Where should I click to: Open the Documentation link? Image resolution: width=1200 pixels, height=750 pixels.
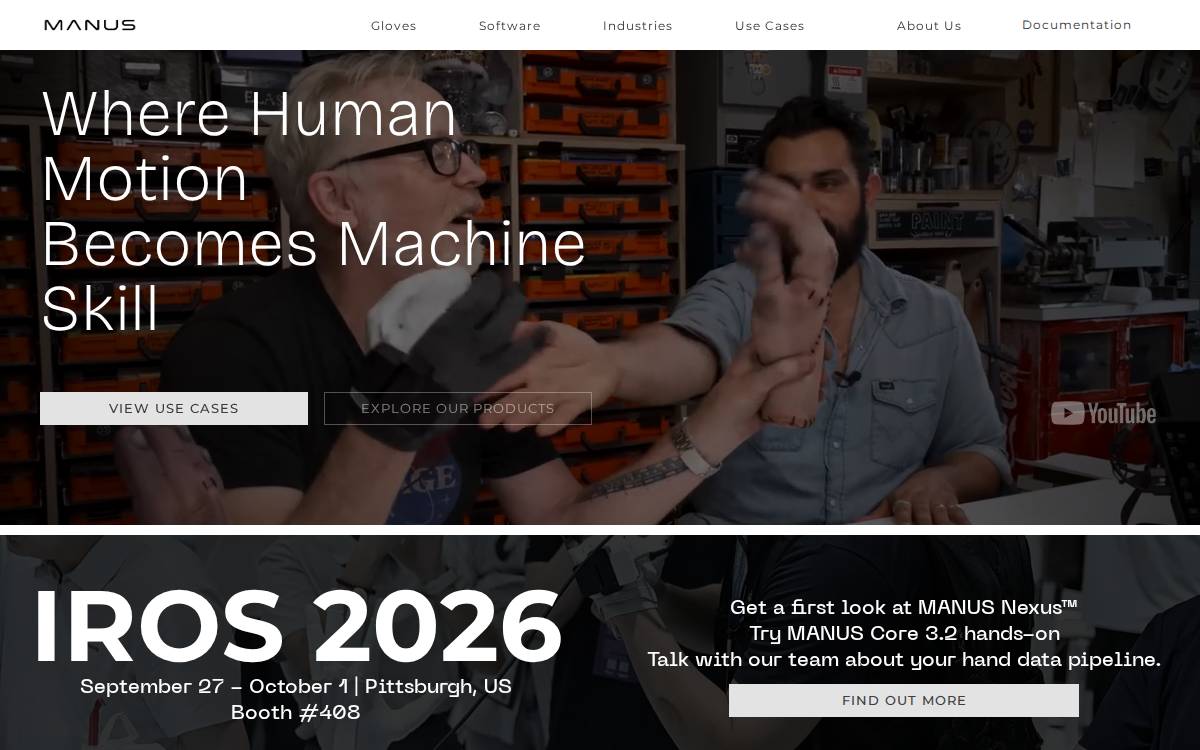click(1076, 25)
